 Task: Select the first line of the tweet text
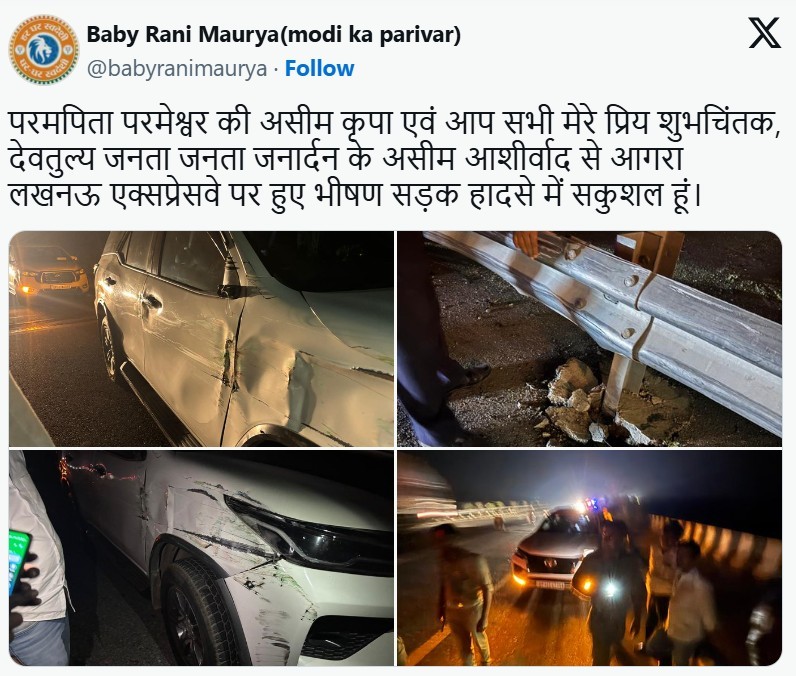pyautogui.click(x=394, y=123)
